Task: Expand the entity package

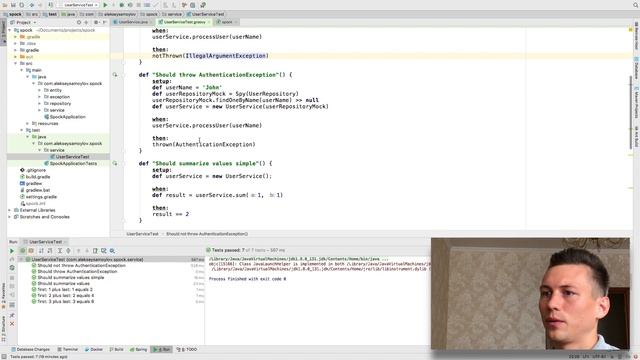Action: point(40,90)
